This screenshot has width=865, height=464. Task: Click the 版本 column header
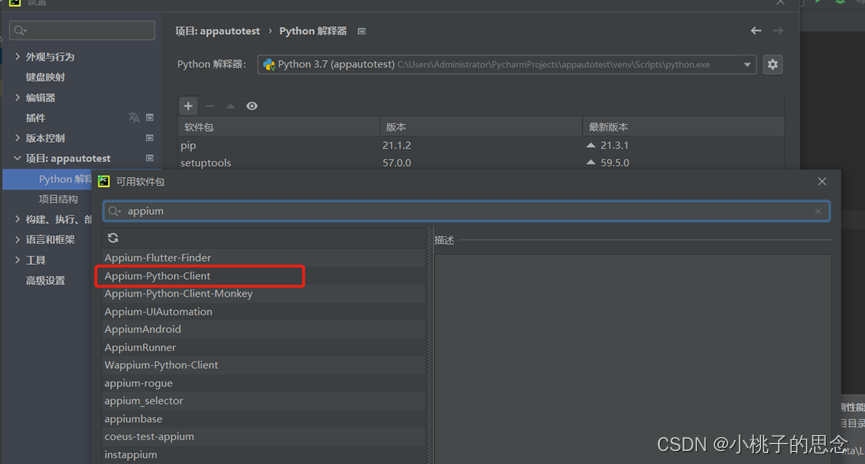click(x=481, y=127)
